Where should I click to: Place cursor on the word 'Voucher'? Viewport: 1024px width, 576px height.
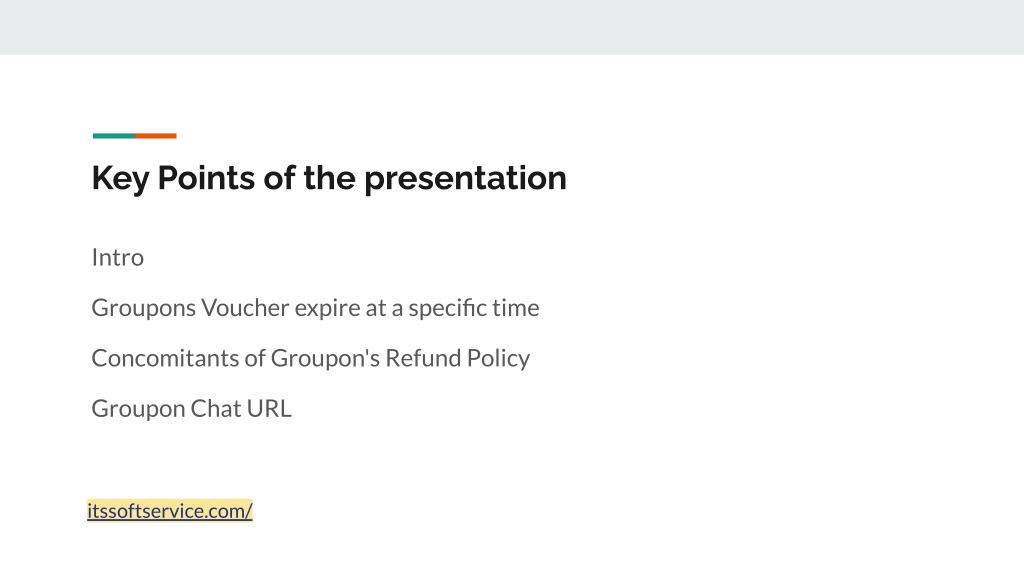point(245,308)
